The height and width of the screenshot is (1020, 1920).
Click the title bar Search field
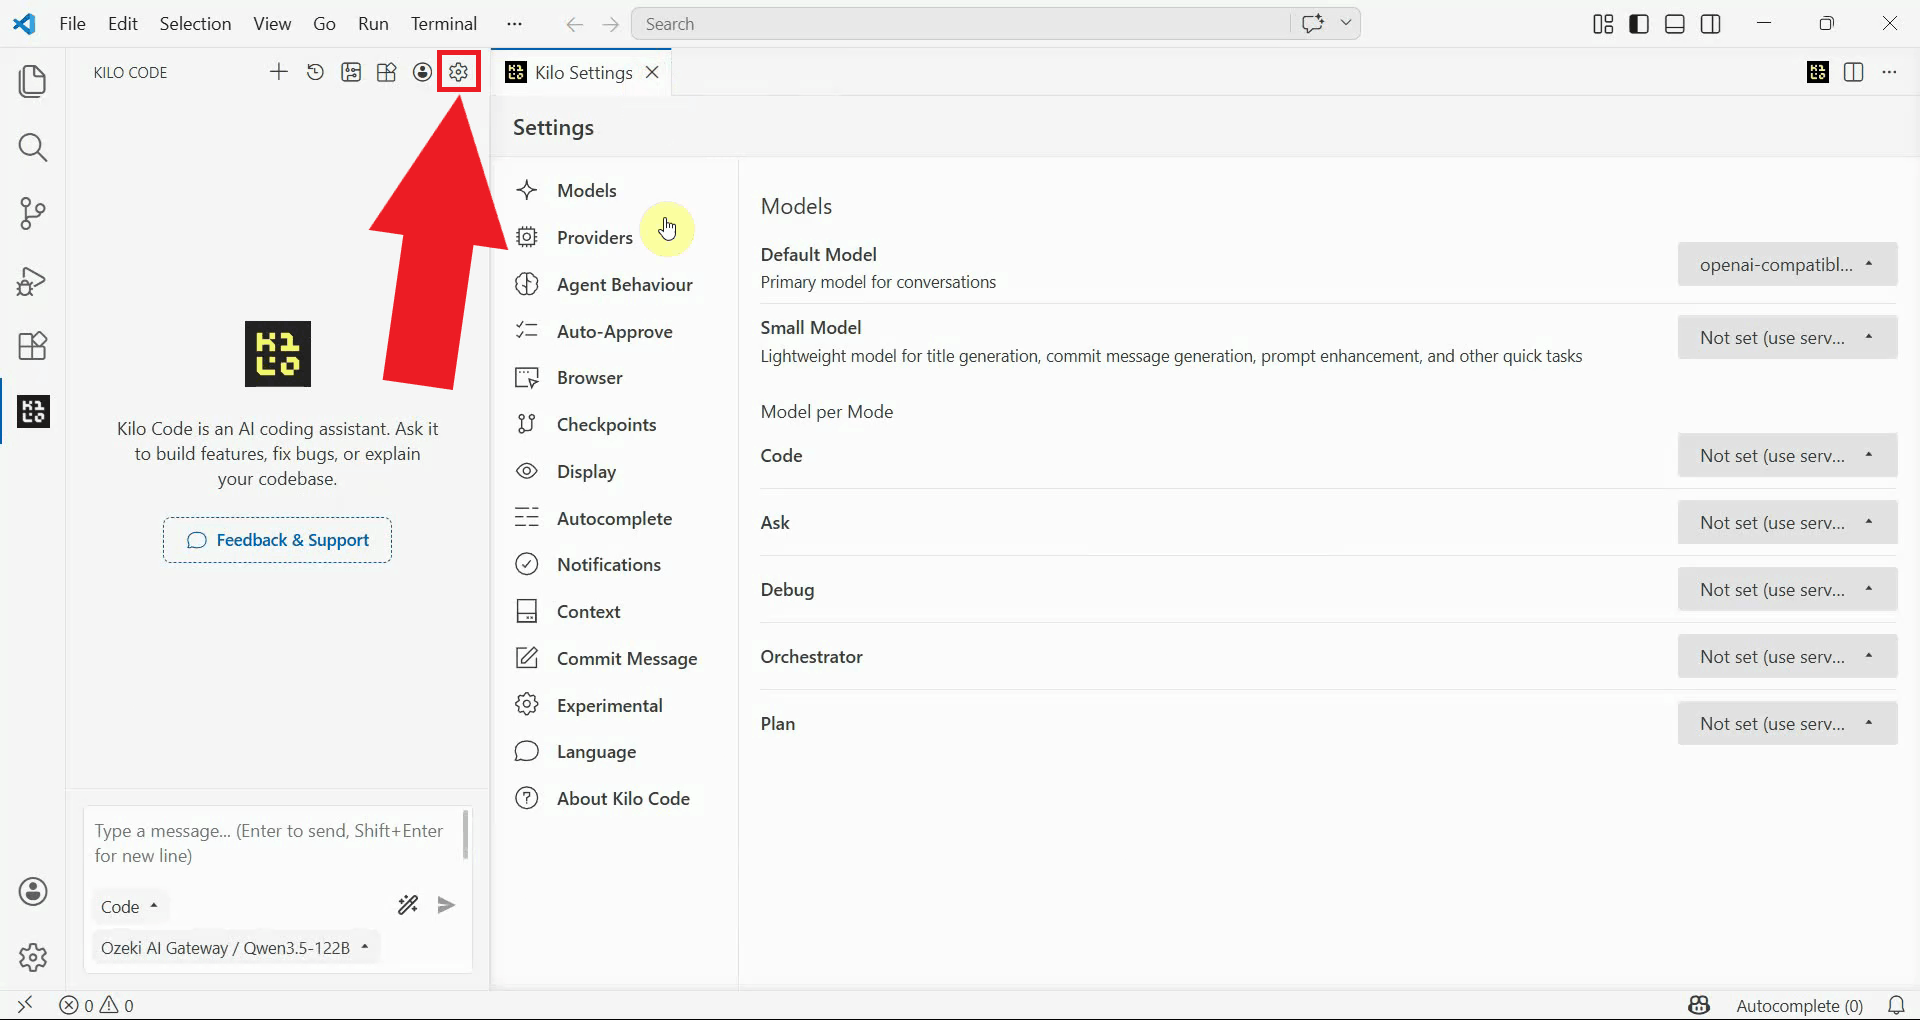tap(961, 24)
